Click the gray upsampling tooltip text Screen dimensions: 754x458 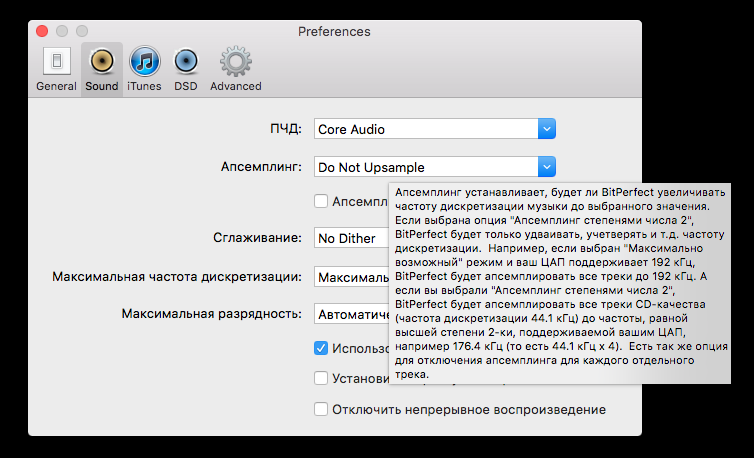560,282
